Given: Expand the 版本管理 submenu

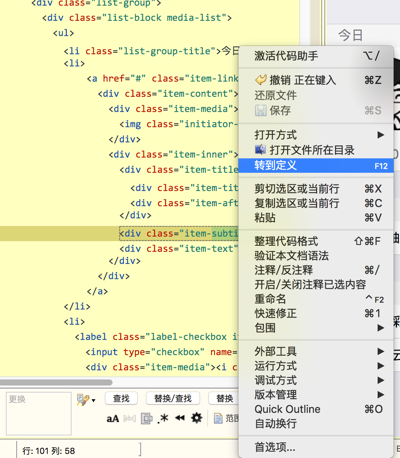Looking at the screenshot, I should coord(316,395).
